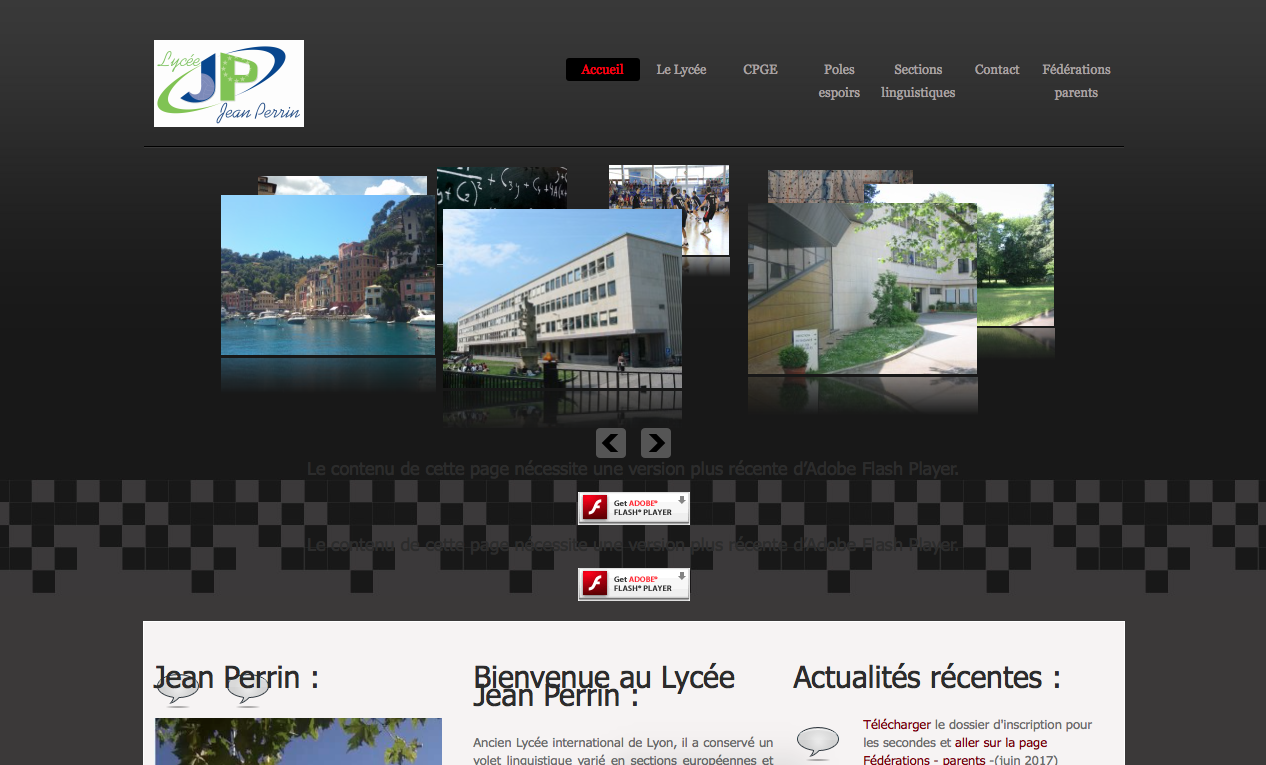
Task: Go to the CPGE menu
Action: pos(760,69)
